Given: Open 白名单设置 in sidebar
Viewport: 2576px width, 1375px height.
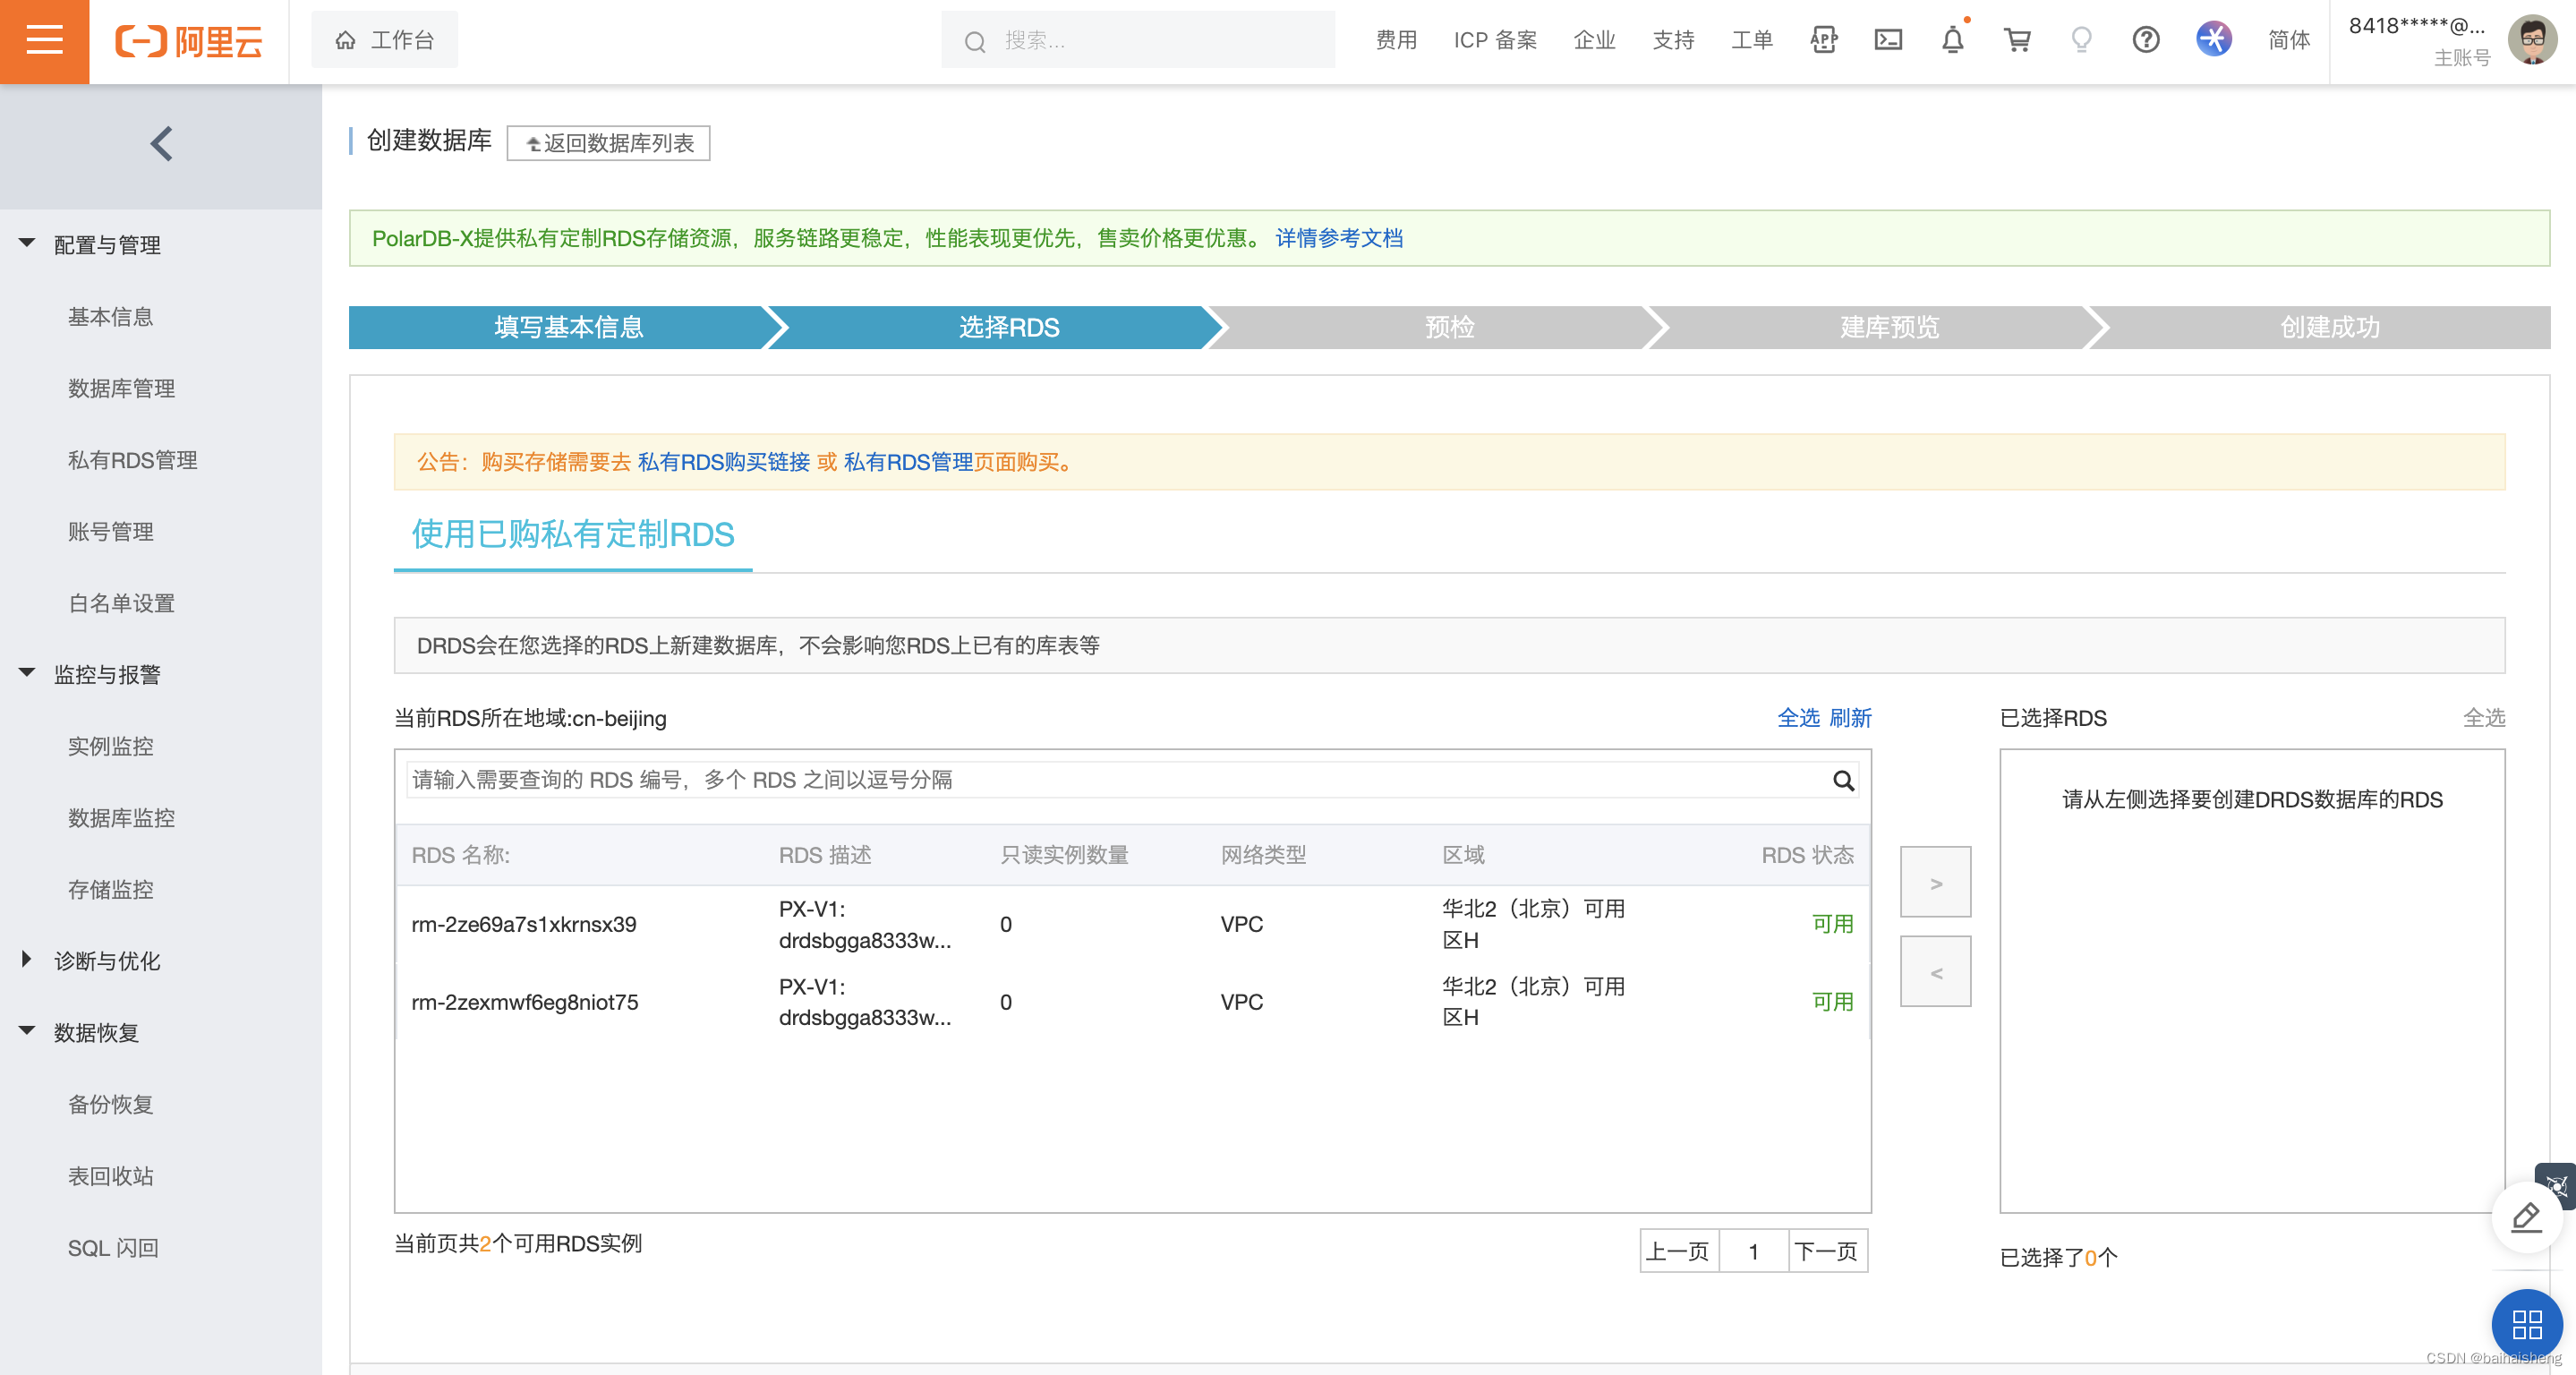Looking at the screenshot, I should coord(121,603).
